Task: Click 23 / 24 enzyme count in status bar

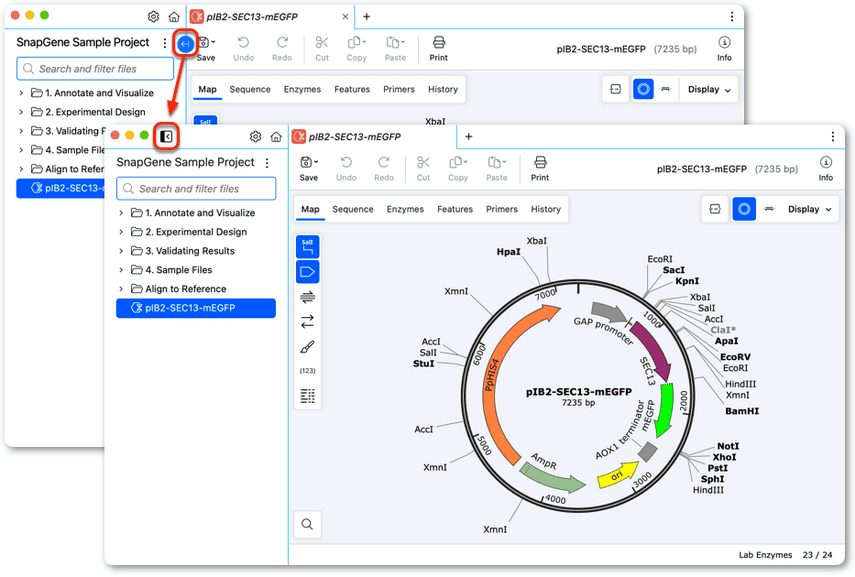Action: [x=817, y=555]
